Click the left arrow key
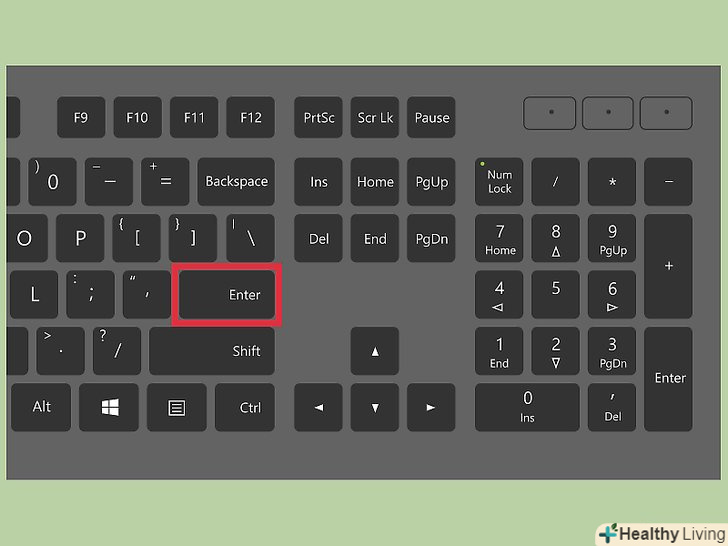 pyautogui.click(x=318, y=407)
